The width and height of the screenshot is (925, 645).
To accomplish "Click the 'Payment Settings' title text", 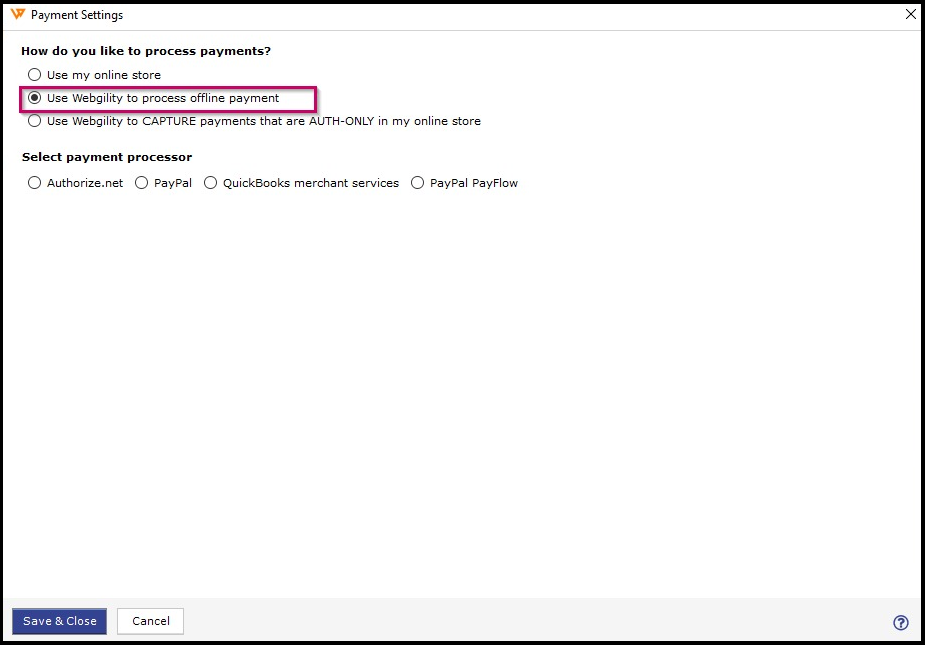I will [77, 15].
